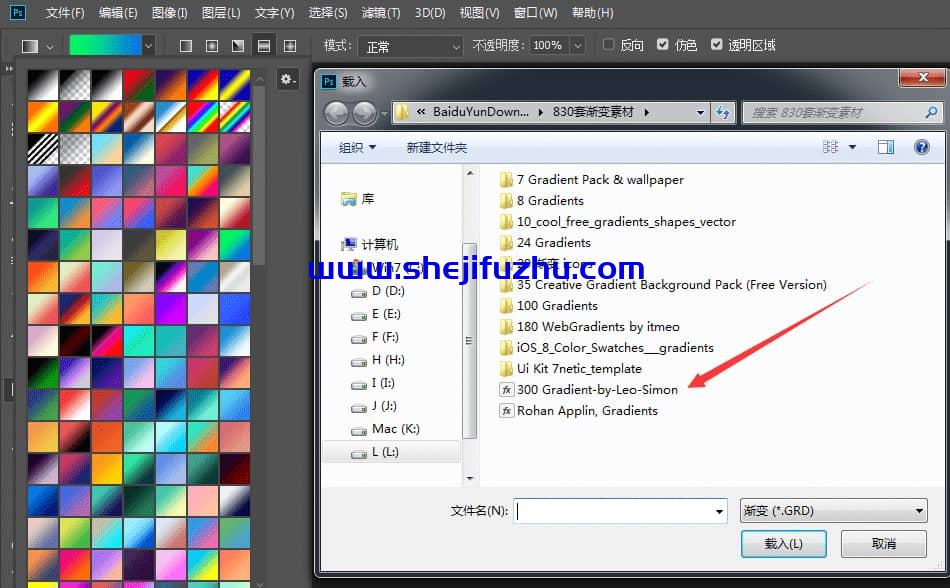Expand the tool preset picker arrow
Viewport: 950px width, 588px height.
point(50,47)
